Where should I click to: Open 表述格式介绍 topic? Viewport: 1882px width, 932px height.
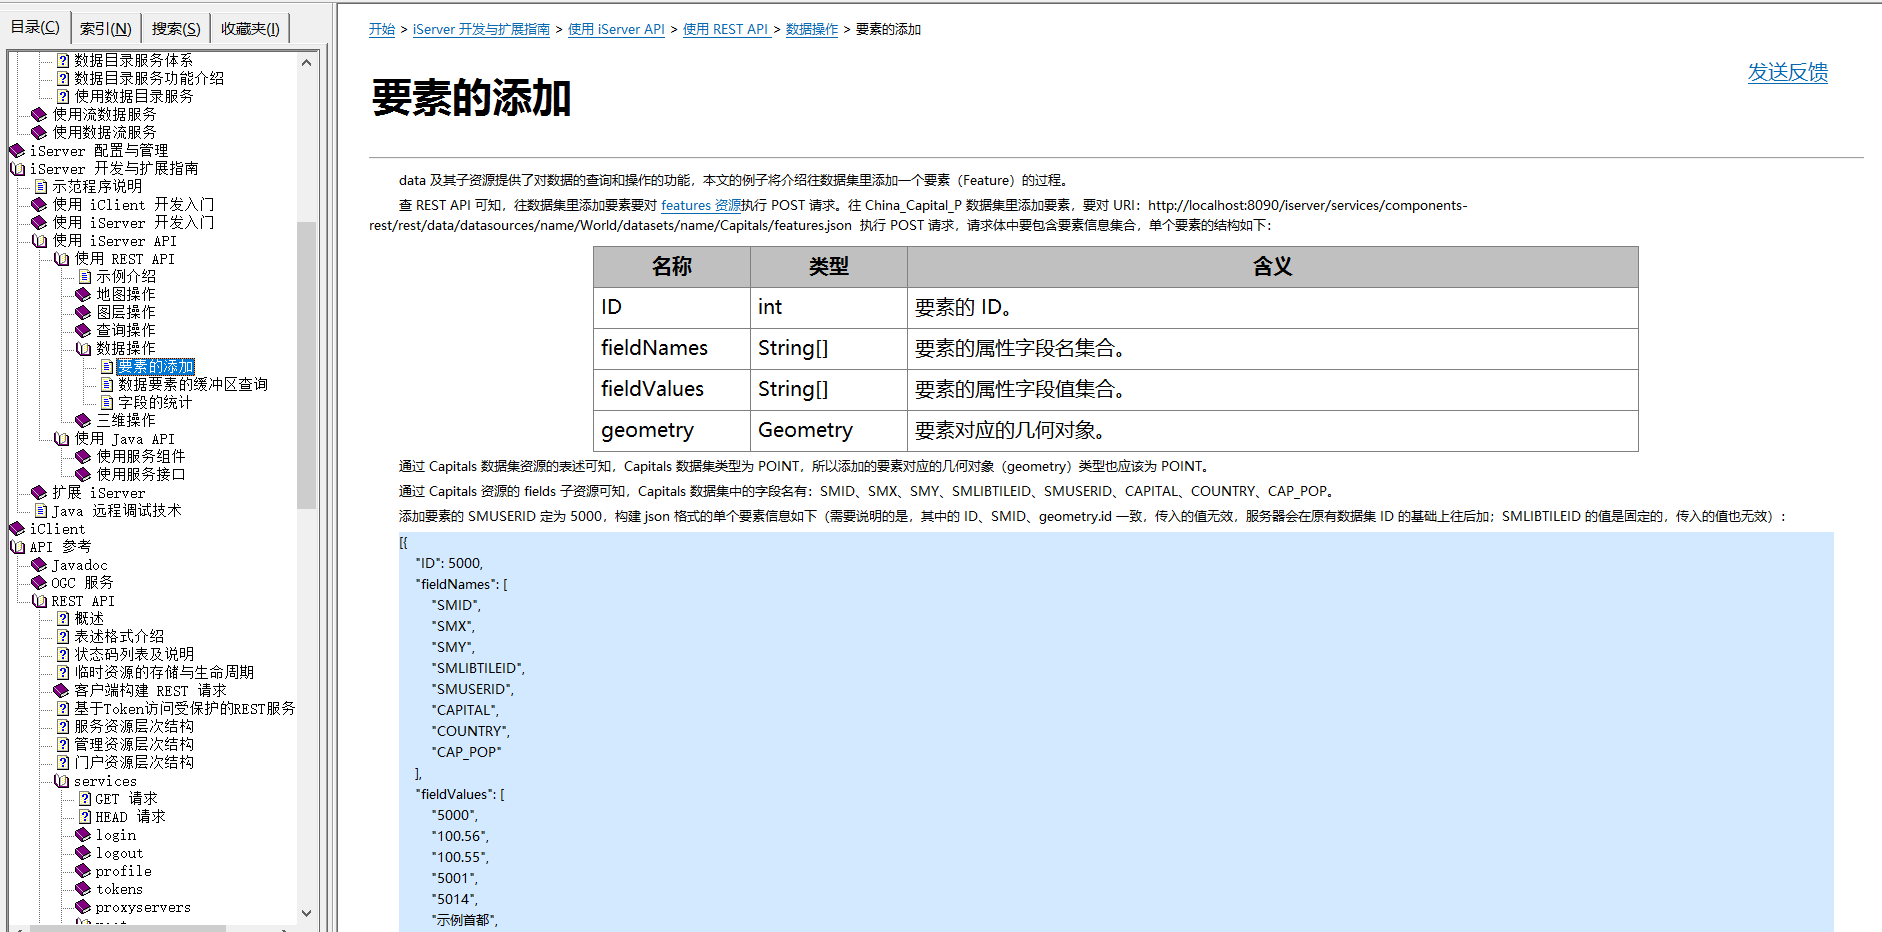[x=119, y=637]
